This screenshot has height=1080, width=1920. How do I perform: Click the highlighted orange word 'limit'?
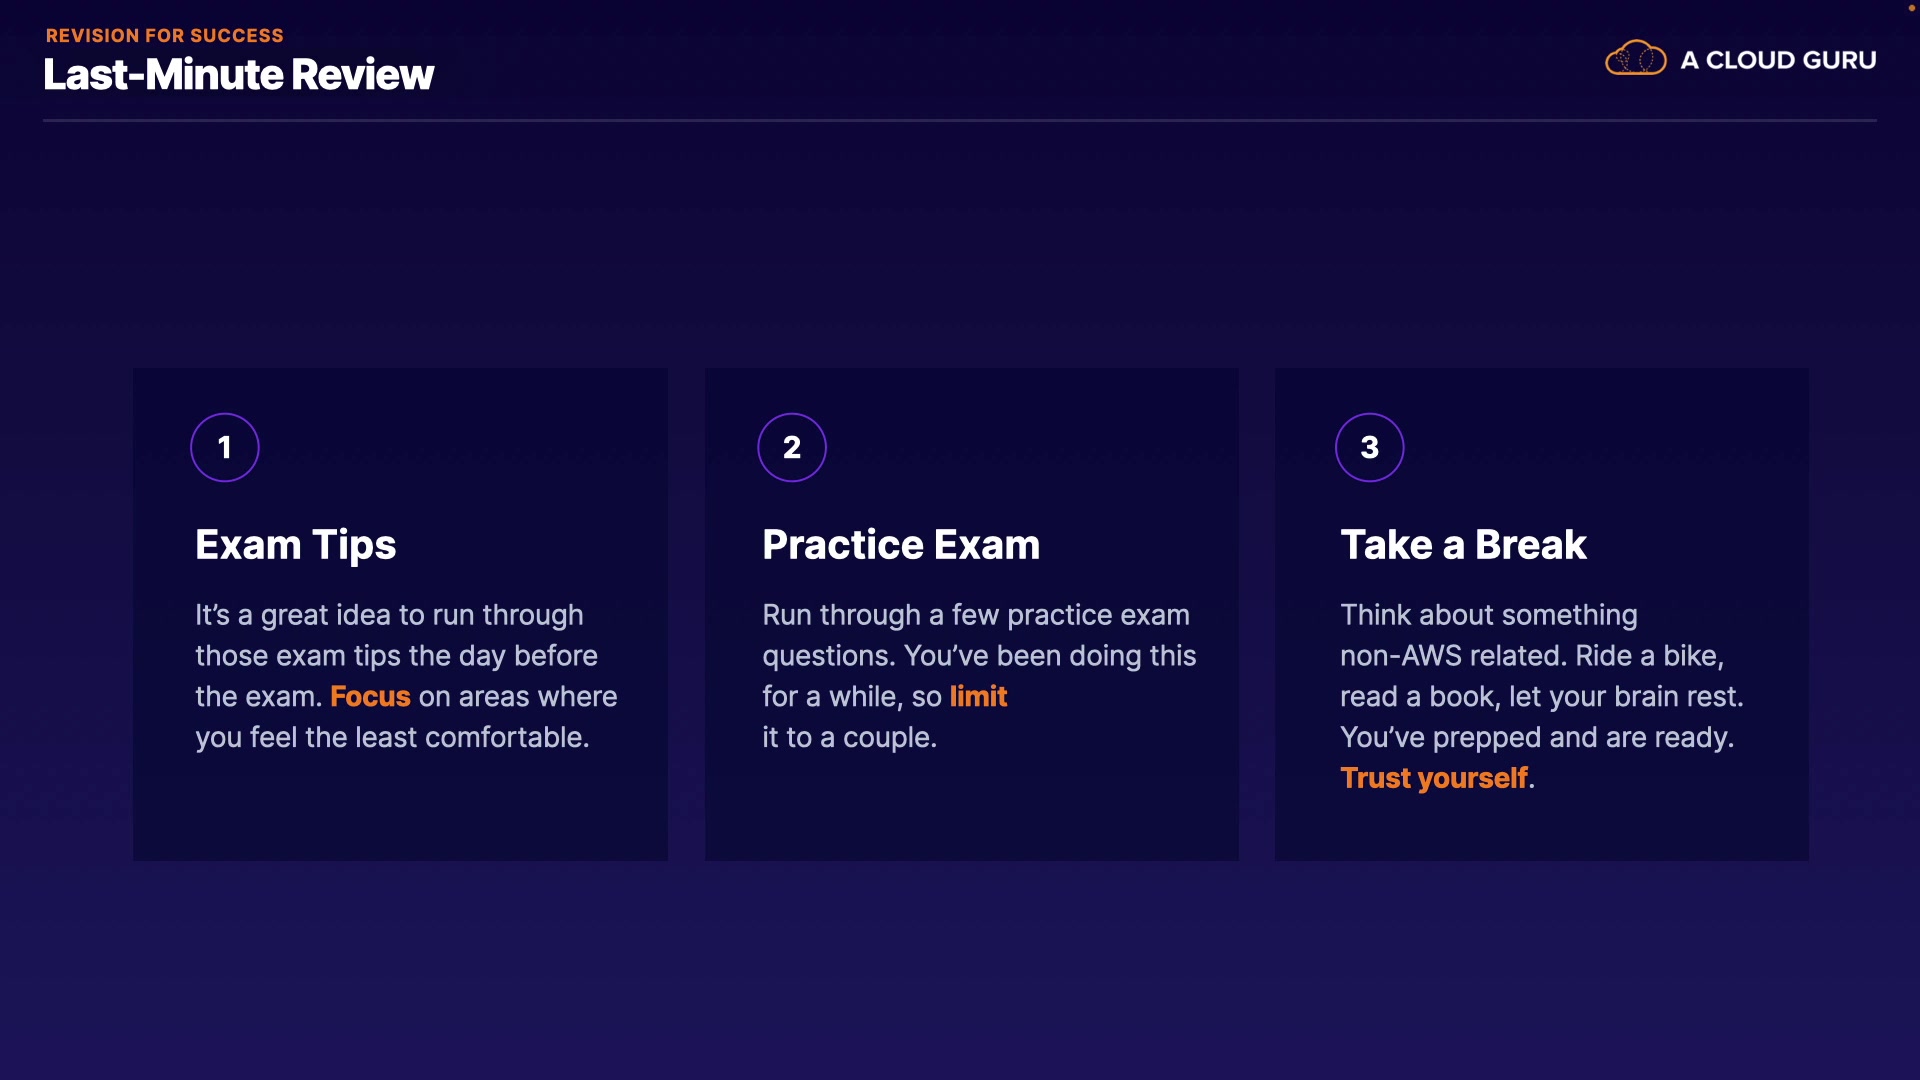pos(978,697)
